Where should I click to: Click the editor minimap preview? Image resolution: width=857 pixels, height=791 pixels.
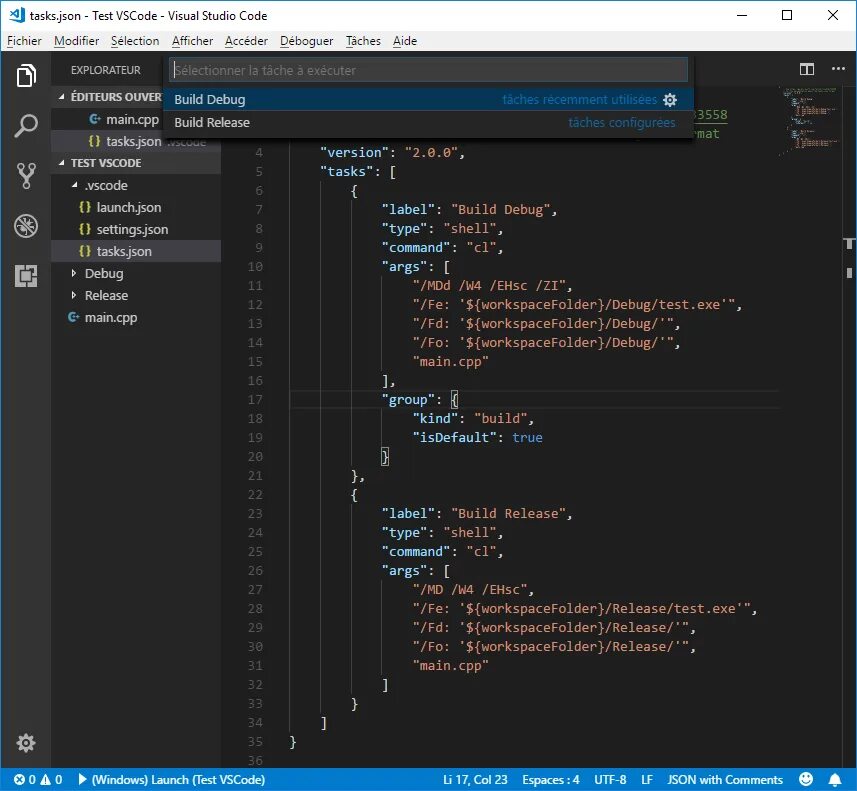point(810,121)
